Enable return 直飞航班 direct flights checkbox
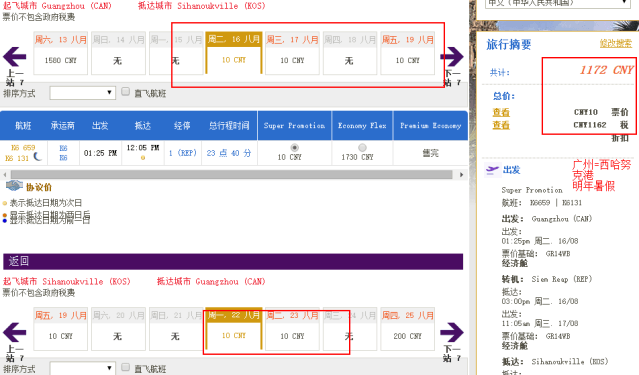This screenshot has height=375, width=639. (126, 367)
